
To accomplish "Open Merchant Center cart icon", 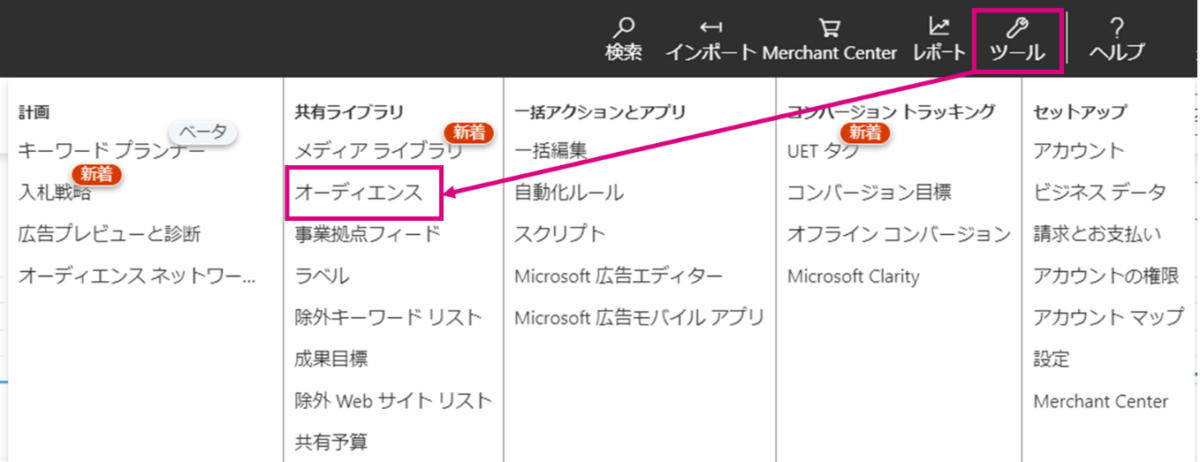I will tap(829, 27).
